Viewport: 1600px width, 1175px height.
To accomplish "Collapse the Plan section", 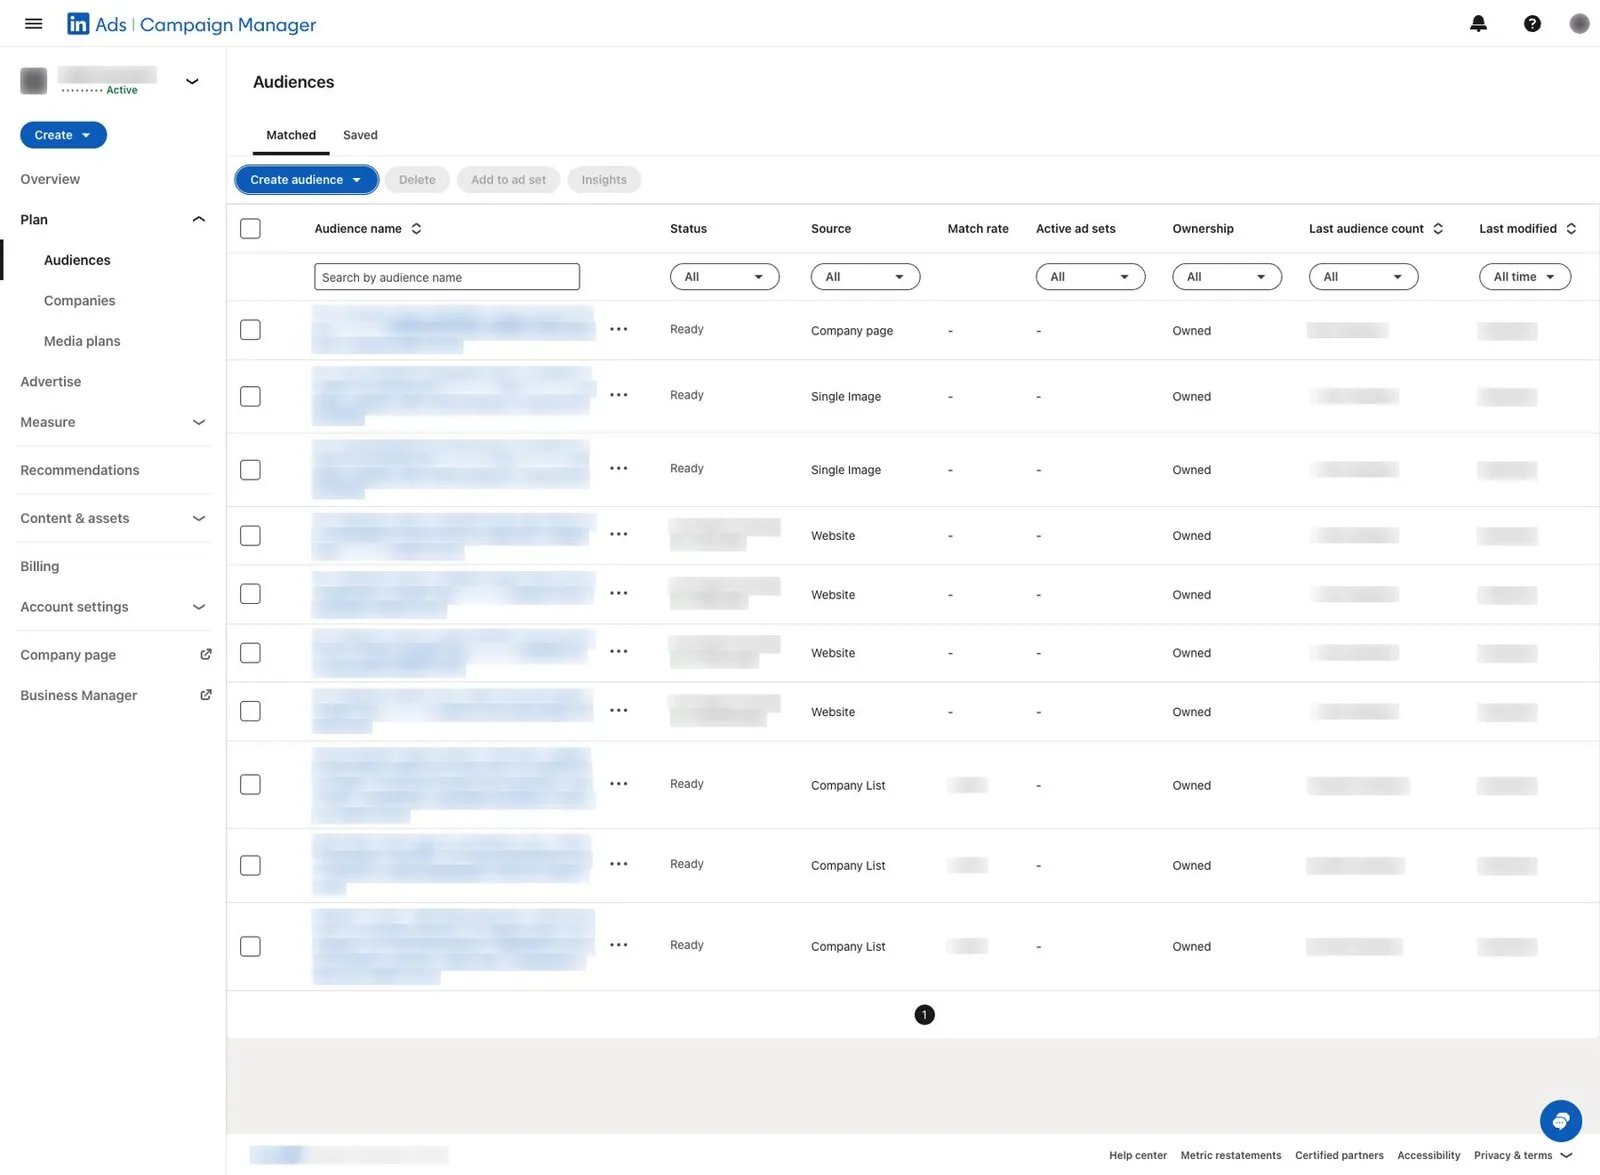I will pos(198,219).
